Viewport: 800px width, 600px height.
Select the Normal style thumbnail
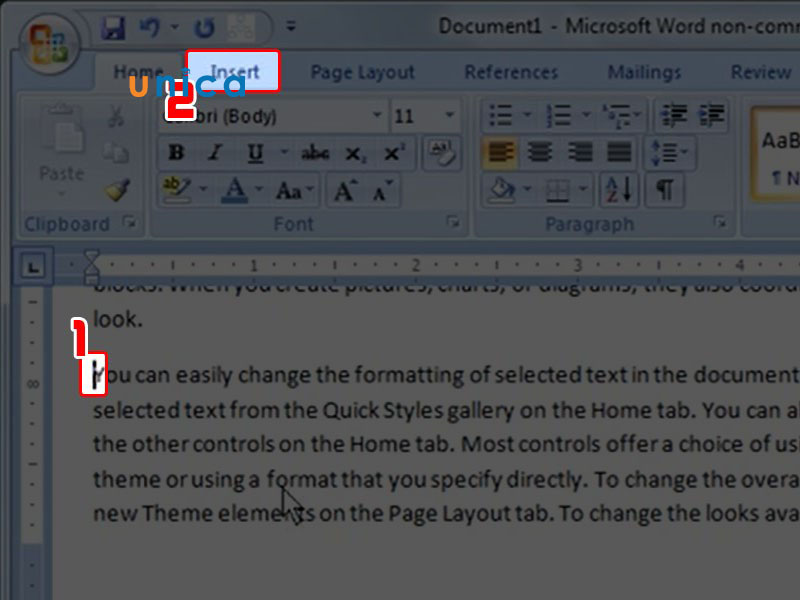777,153
